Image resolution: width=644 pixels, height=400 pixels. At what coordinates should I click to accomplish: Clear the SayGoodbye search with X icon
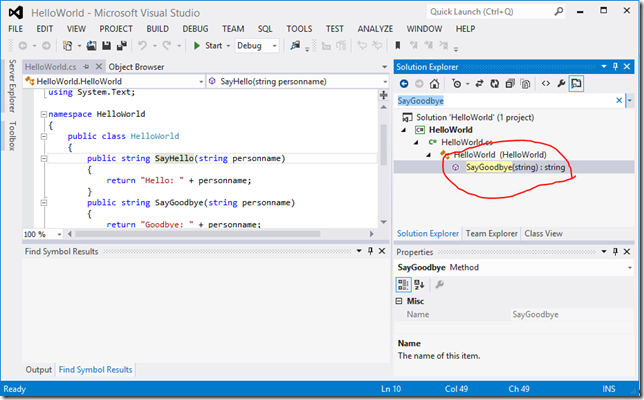(x=619, y=101)
